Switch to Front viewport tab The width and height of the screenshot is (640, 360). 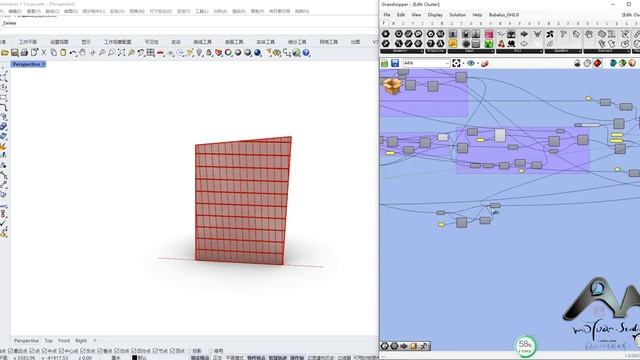(64, 340)
